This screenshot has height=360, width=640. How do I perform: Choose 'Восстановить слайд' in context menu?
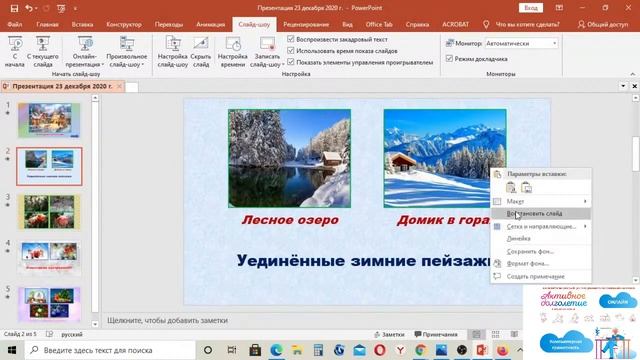coord(541,213)
